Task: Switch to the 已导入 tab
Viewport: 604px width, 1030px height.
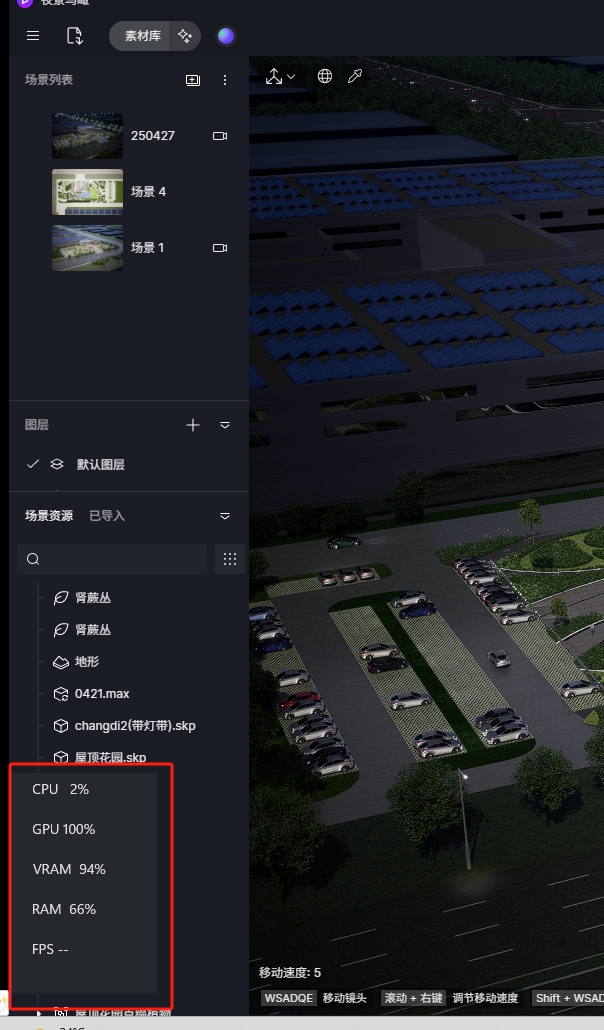Action: [107, 516]
